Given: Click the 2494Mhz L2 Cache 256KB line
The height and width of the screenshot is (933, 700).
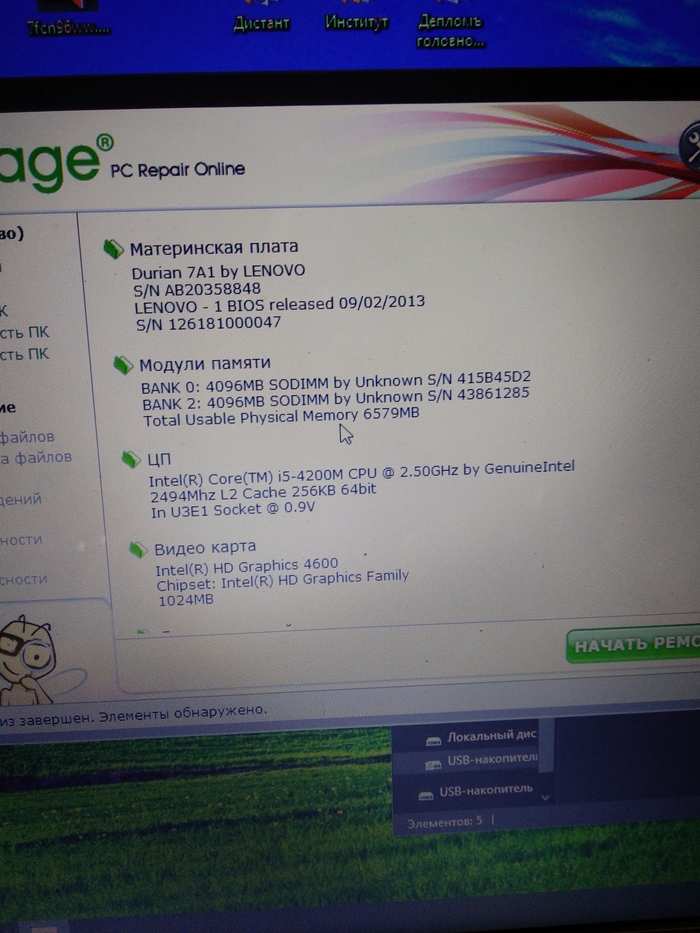Looking at the screenshot, I should [263, 493].
